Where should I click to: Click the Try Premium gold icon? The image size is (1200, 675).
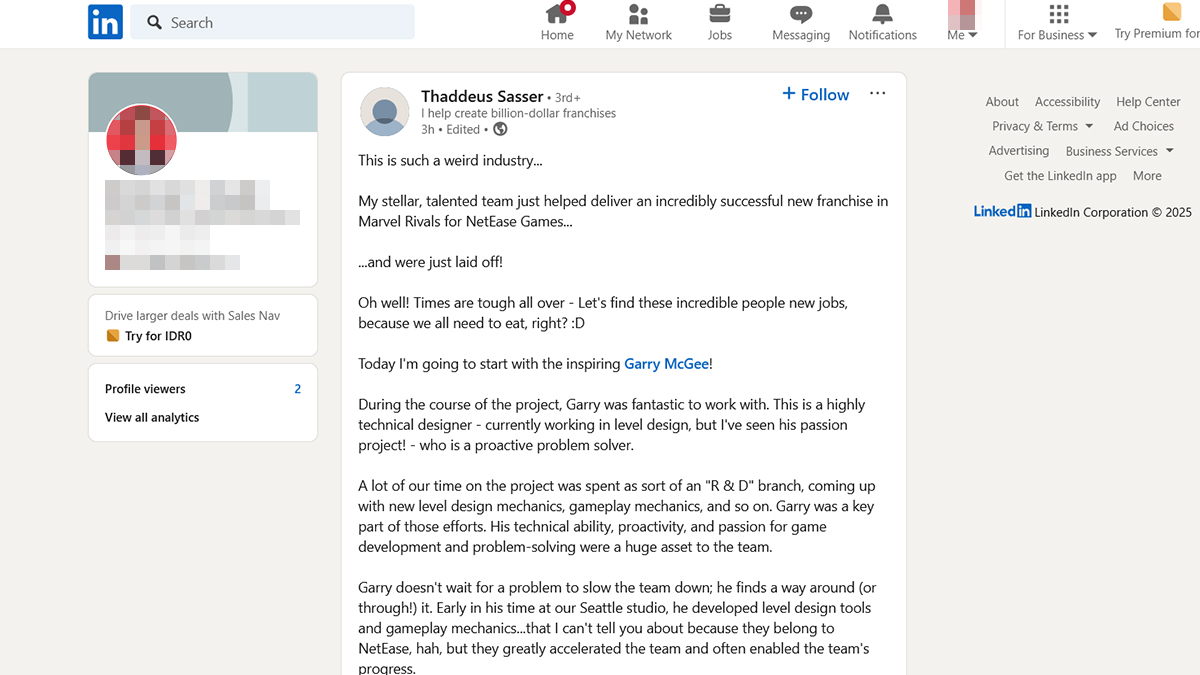tap(1171, 13)
